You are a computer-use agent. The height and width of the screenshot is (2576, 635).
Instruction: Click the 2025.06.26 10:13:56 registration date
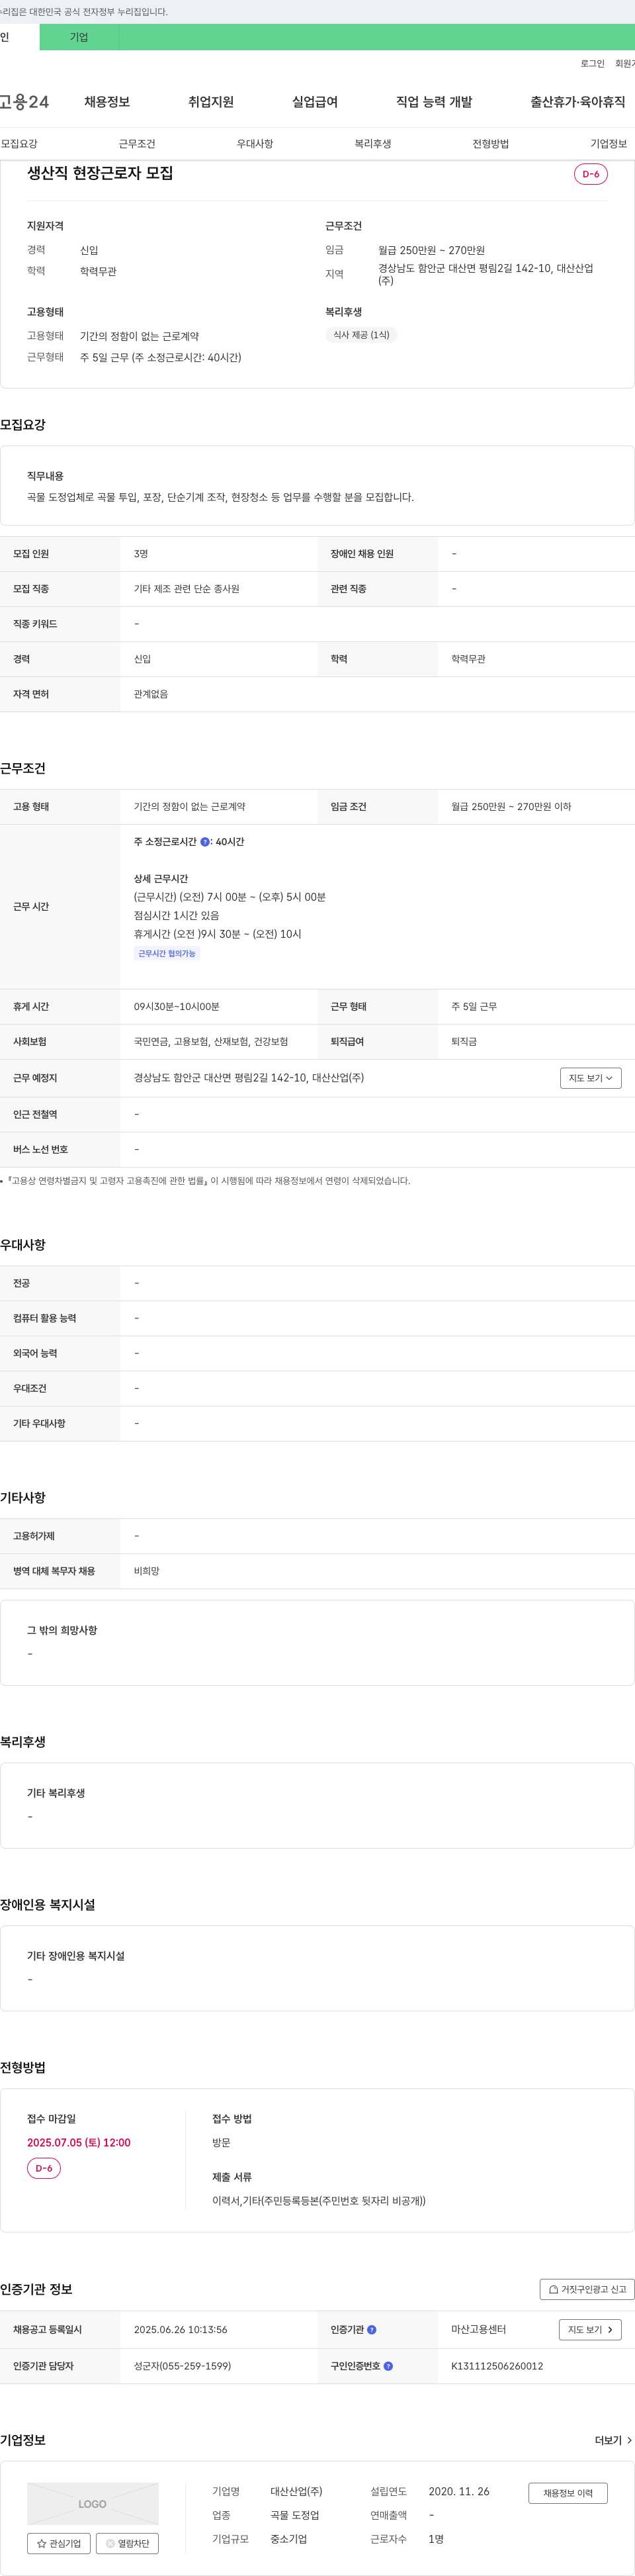coord(181,2329)
